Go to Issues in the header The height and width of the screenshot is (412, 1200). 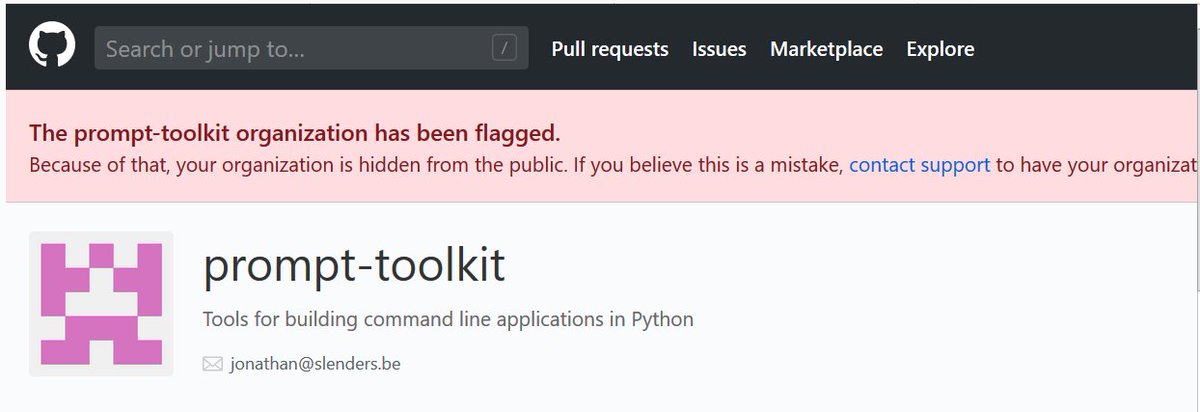[x=719, y=49]
